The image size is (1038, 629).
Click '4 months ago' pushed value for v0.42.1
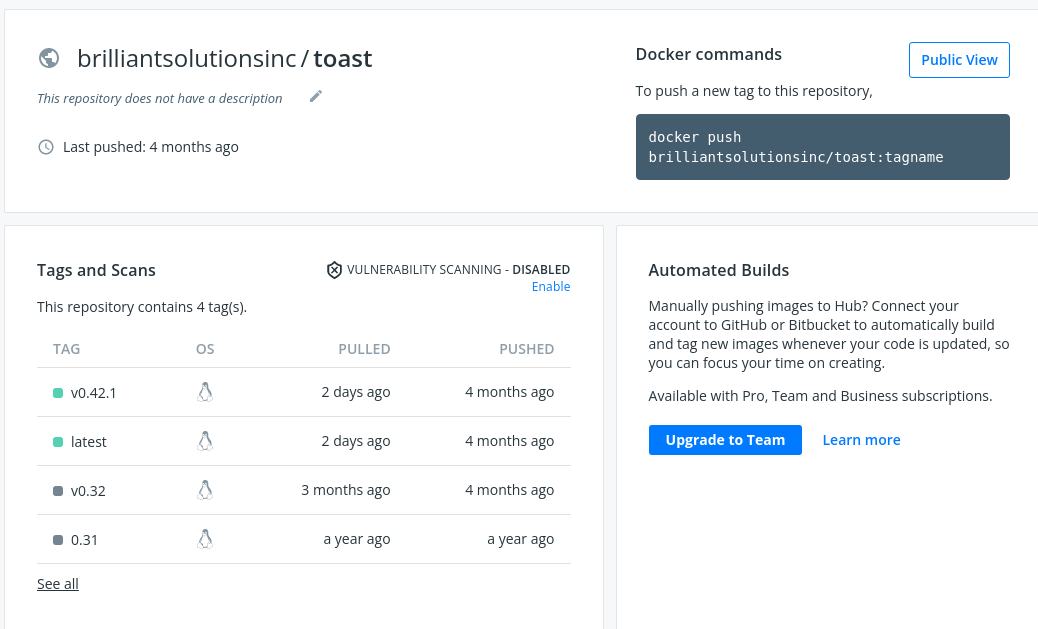510,392
